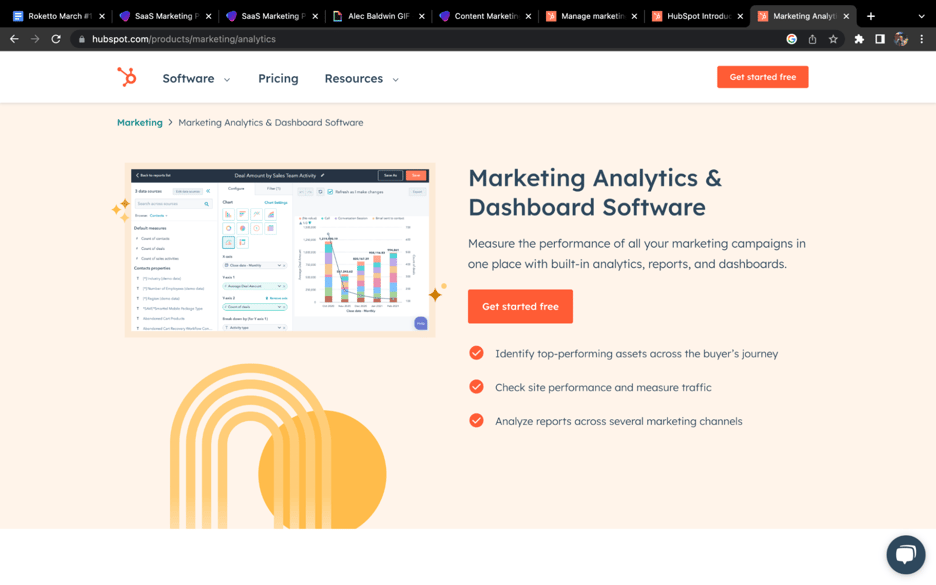
Task: Click the pencil edit icon beside report title
Action: click(x=322, y=175)
